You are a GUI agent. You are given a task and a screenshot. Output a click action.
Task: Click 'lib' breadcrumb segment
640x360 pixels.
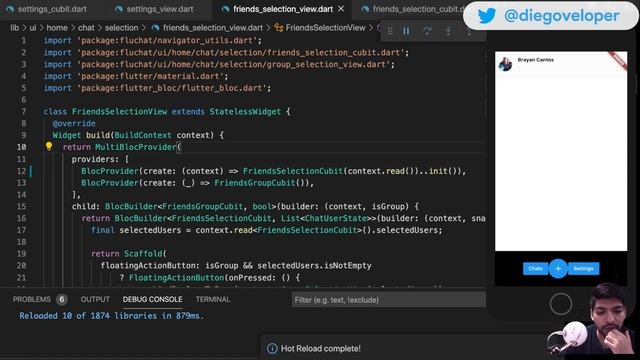click(x=15, y=28)
